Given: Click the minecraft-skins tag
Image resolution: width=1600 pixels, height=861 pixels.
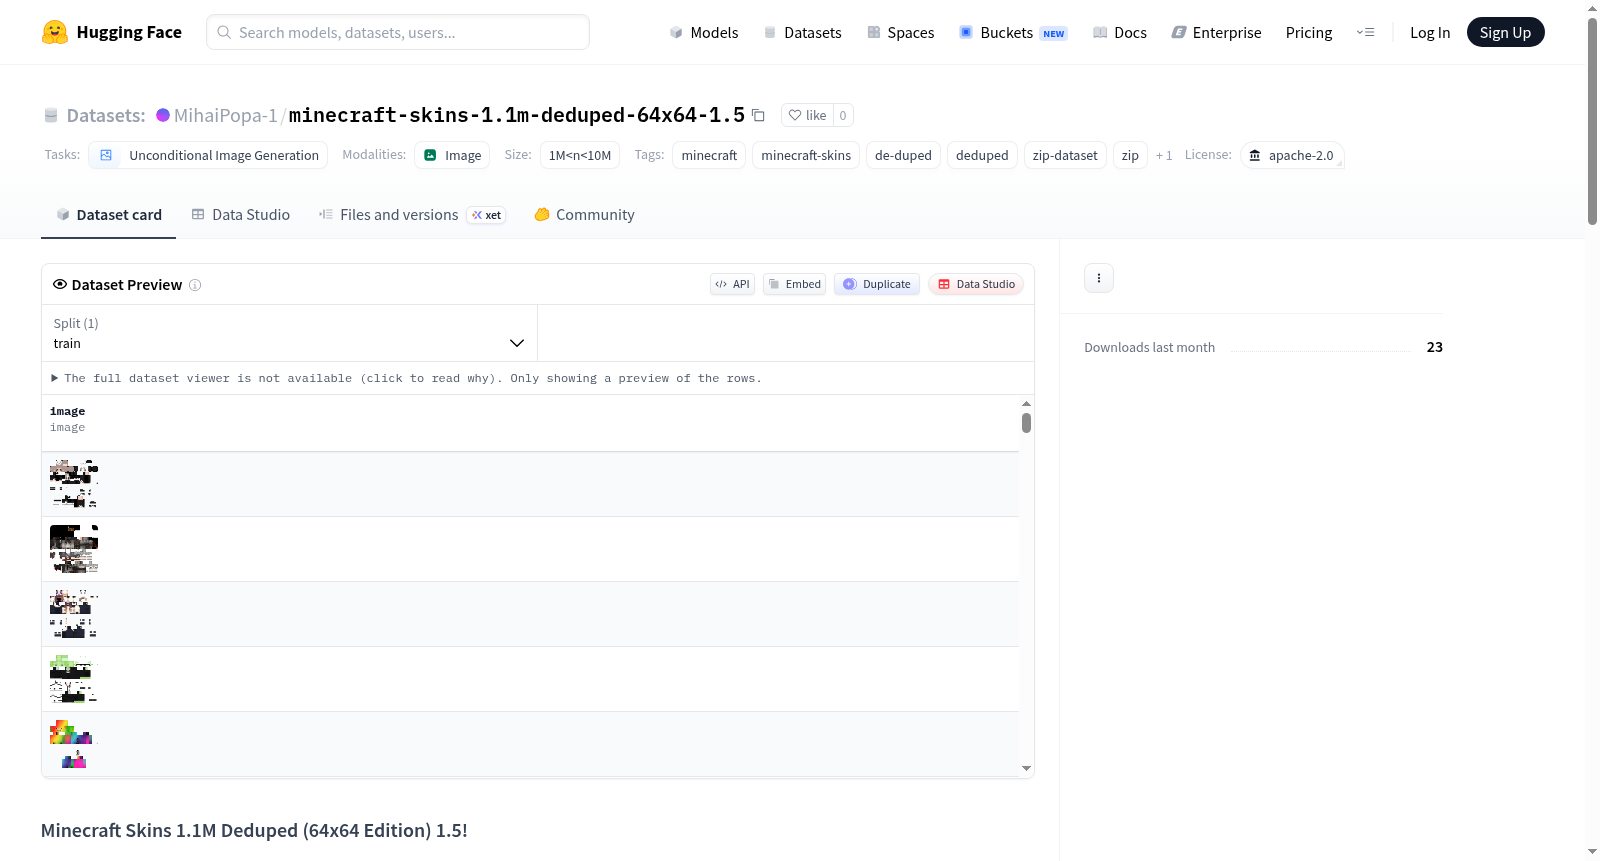Looking at the screenshot, I should click(x=806, y=155).
